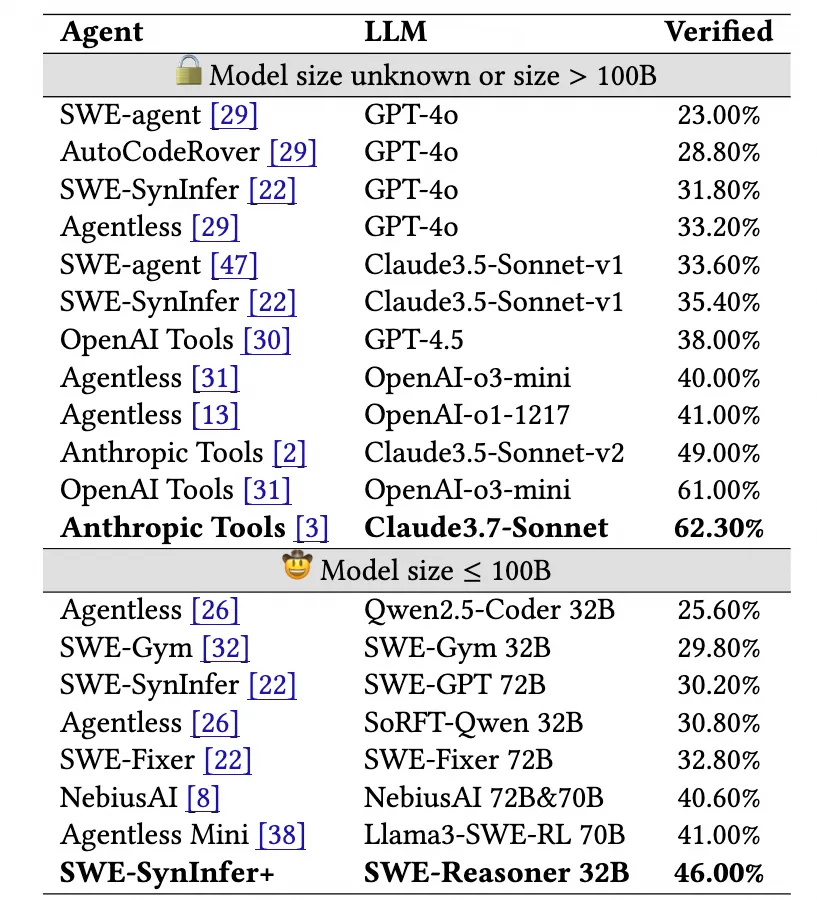Open citation [22] in the SWE-GPT 72B row

pyautogui.click(x=272, y=685)
